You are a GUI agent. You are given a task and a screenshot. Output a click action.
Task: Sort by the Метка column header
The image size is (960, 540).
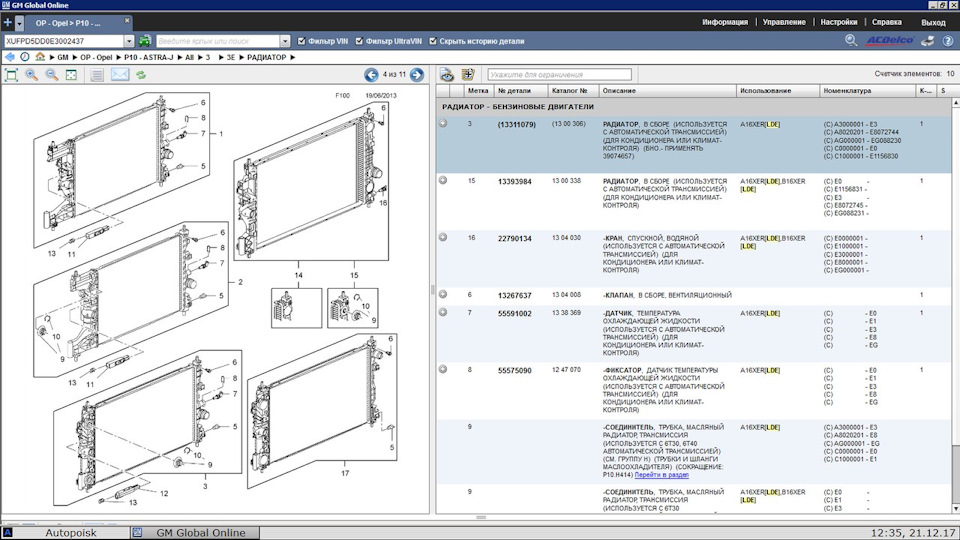click(x=478, y=91)
